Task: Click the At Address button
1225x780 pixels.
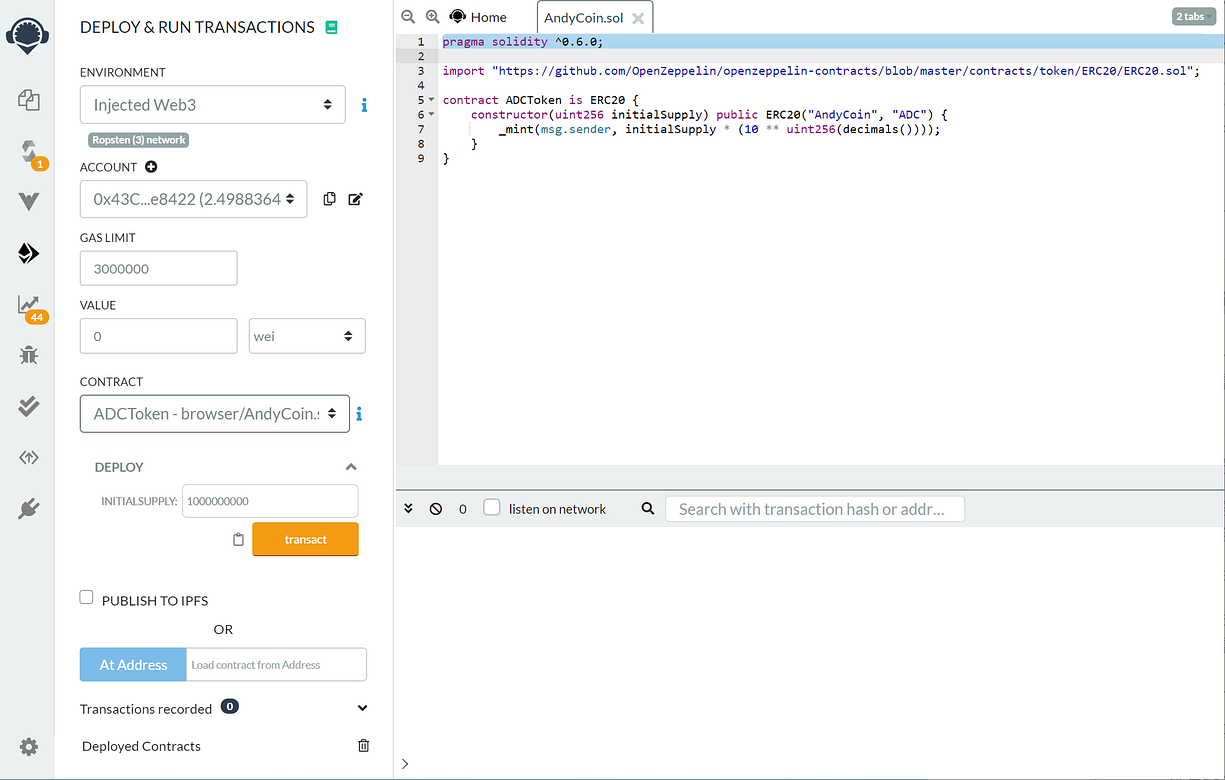Action: pyautogui.click(x=133, y=665)
